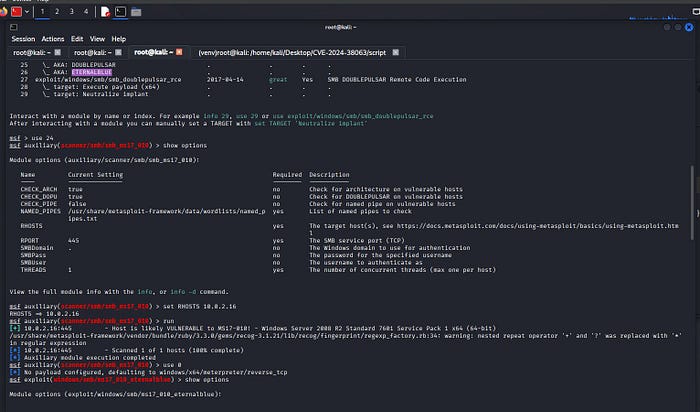The image size is (700, 412).
Task: Switch to workspace 4
Action: (86, 12)
